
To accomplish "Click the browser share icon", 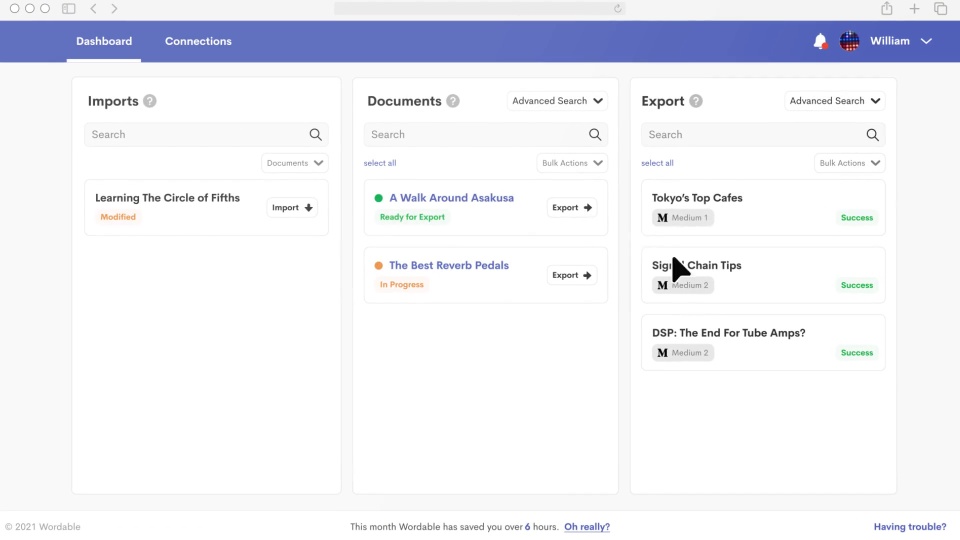I will click(886, 9).
